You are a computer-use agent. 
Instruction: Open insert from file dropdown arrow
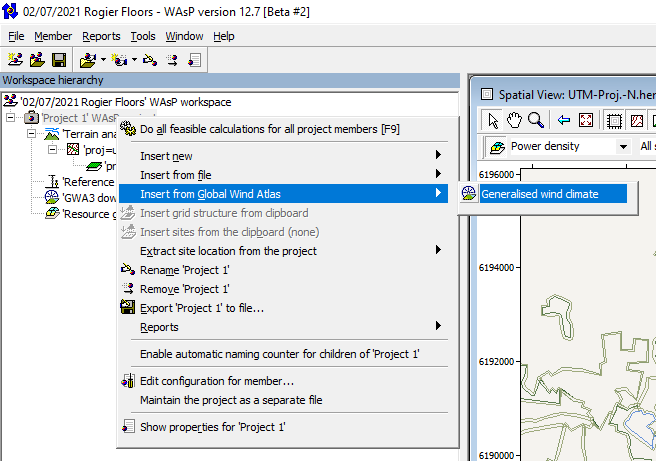point(103,60)
